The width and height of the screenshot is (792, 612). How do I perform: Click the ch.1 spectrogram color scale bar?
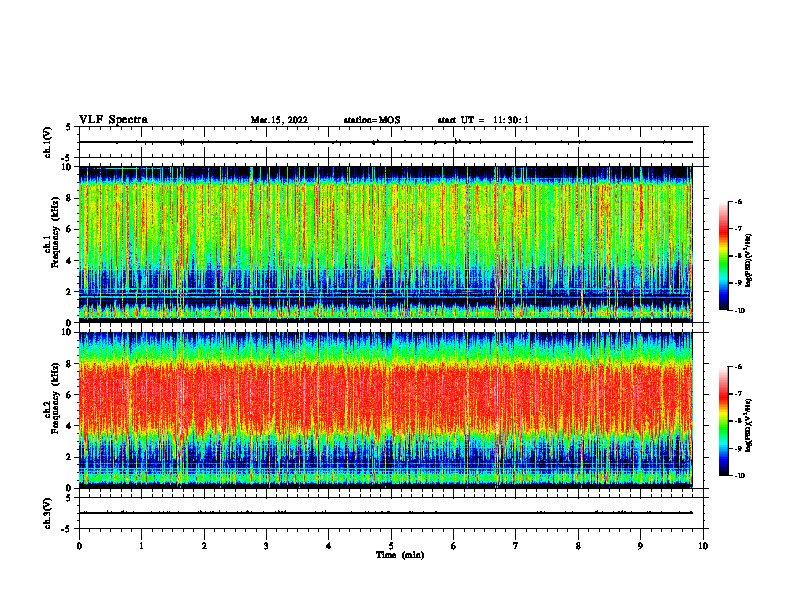pyautogui.click(x=723, y=256)
